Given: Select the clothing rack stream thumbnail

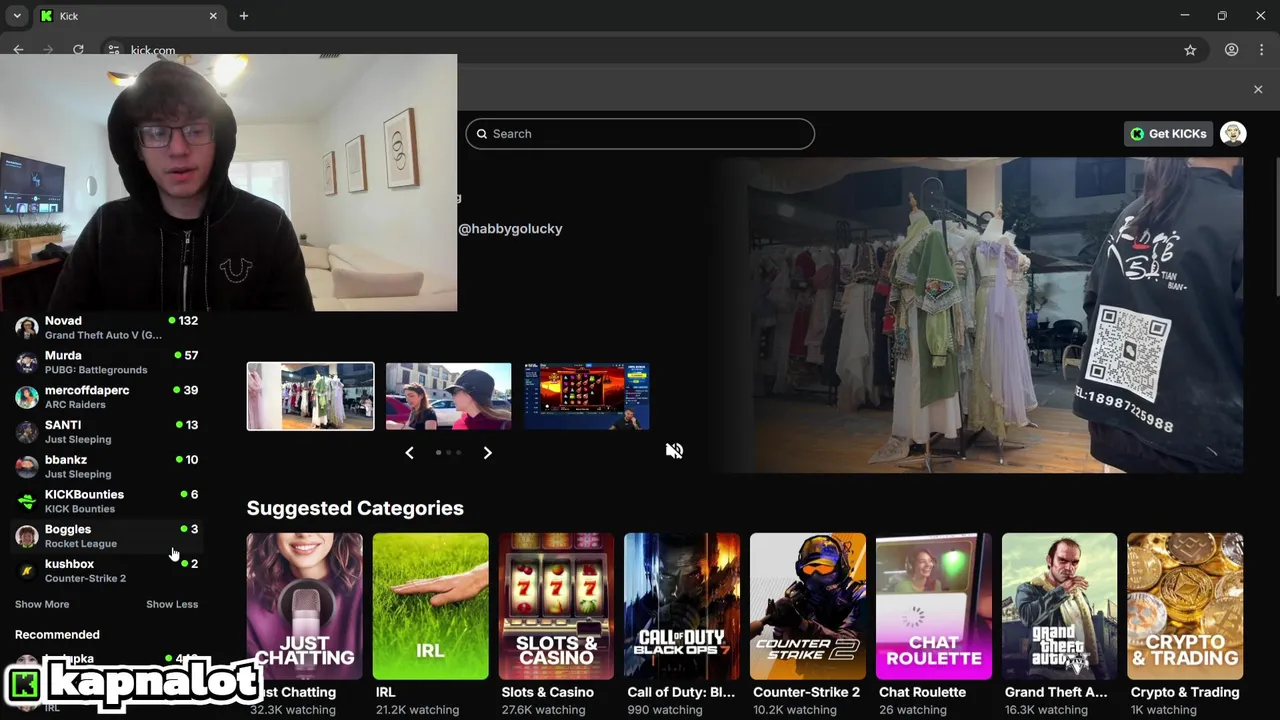Looking at the screenshot, I should tap(310, 396).
